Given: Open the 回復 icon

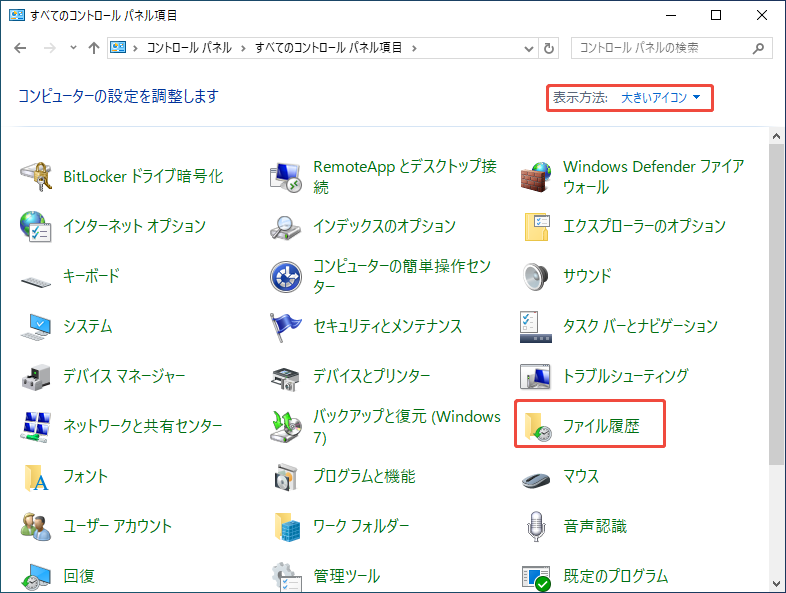Looking at the screenshot, I should (36, 576).
